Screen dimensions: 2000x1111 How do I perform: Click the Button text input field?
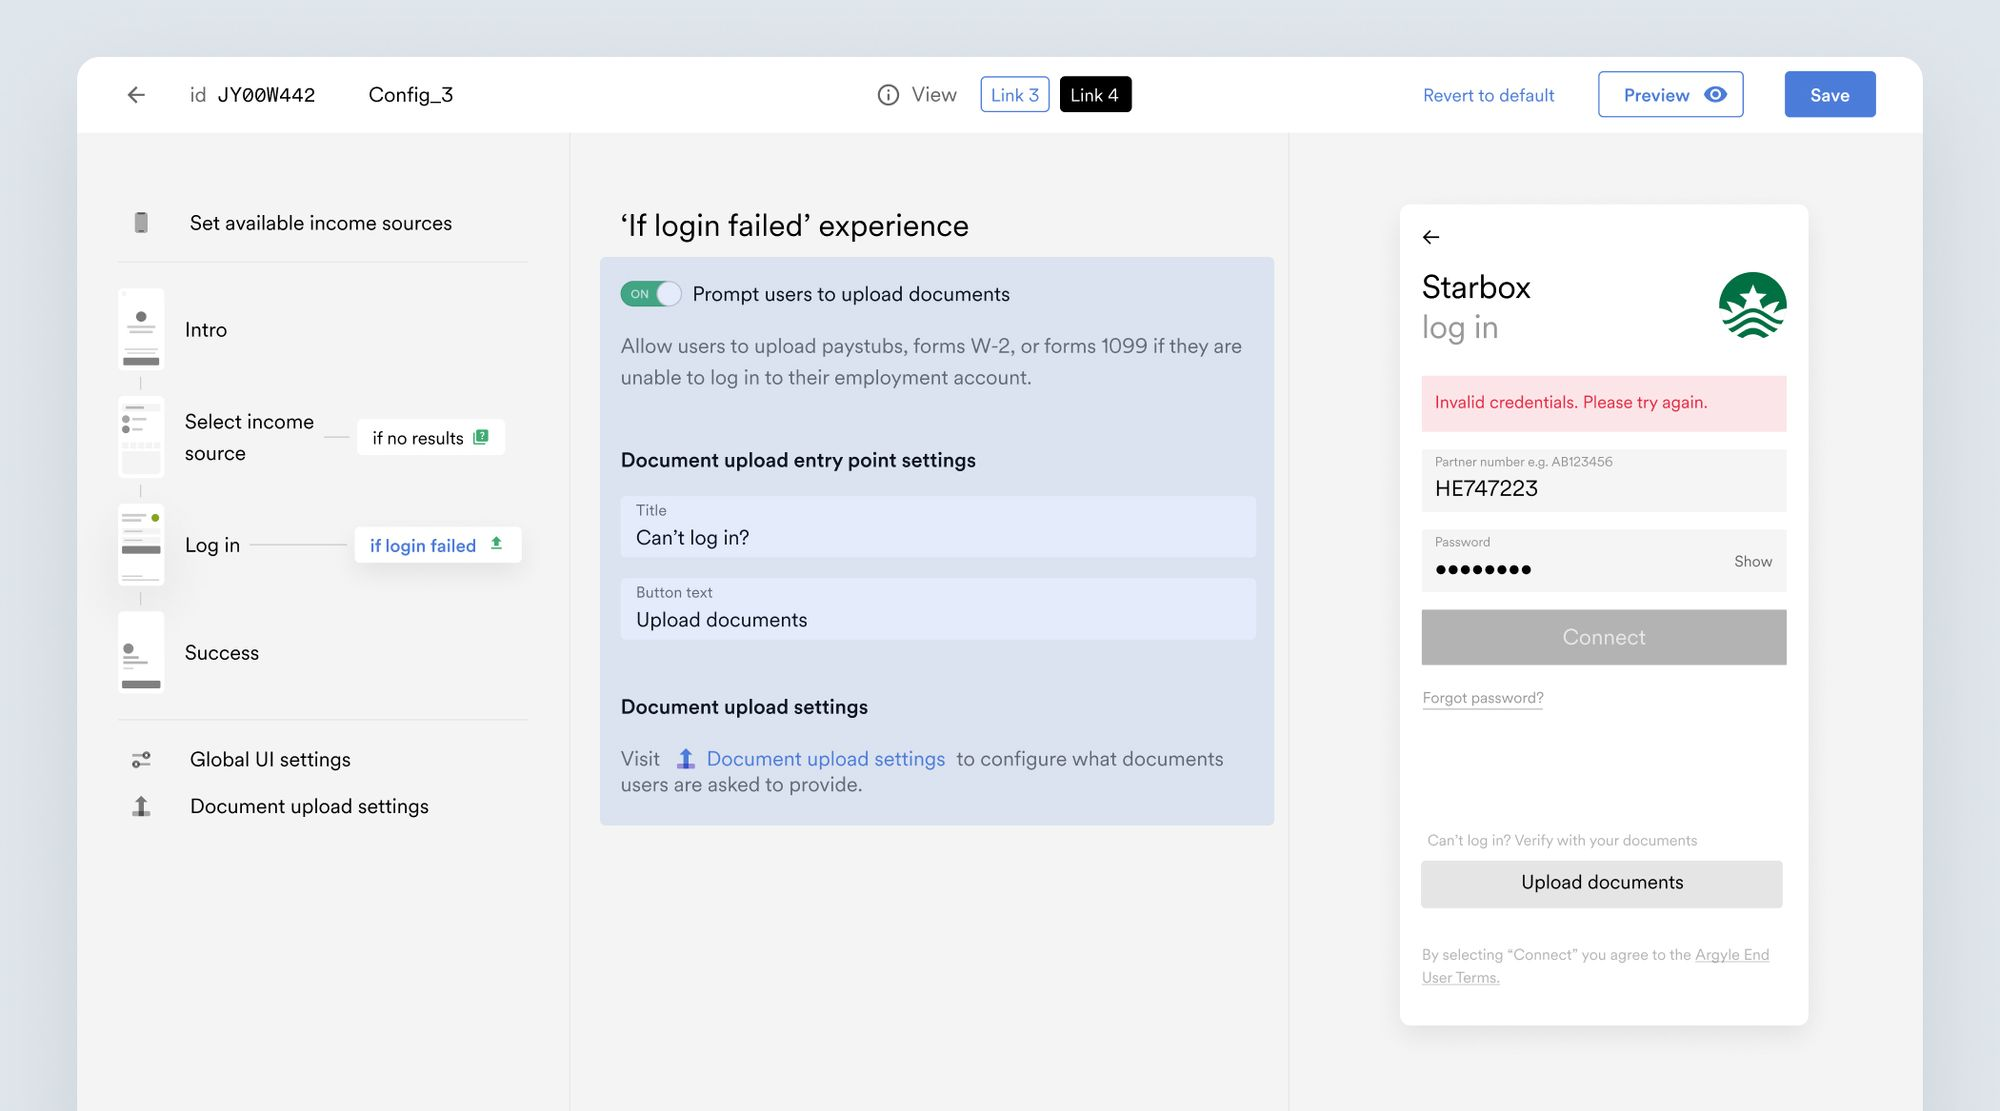(x=937, y=609)
